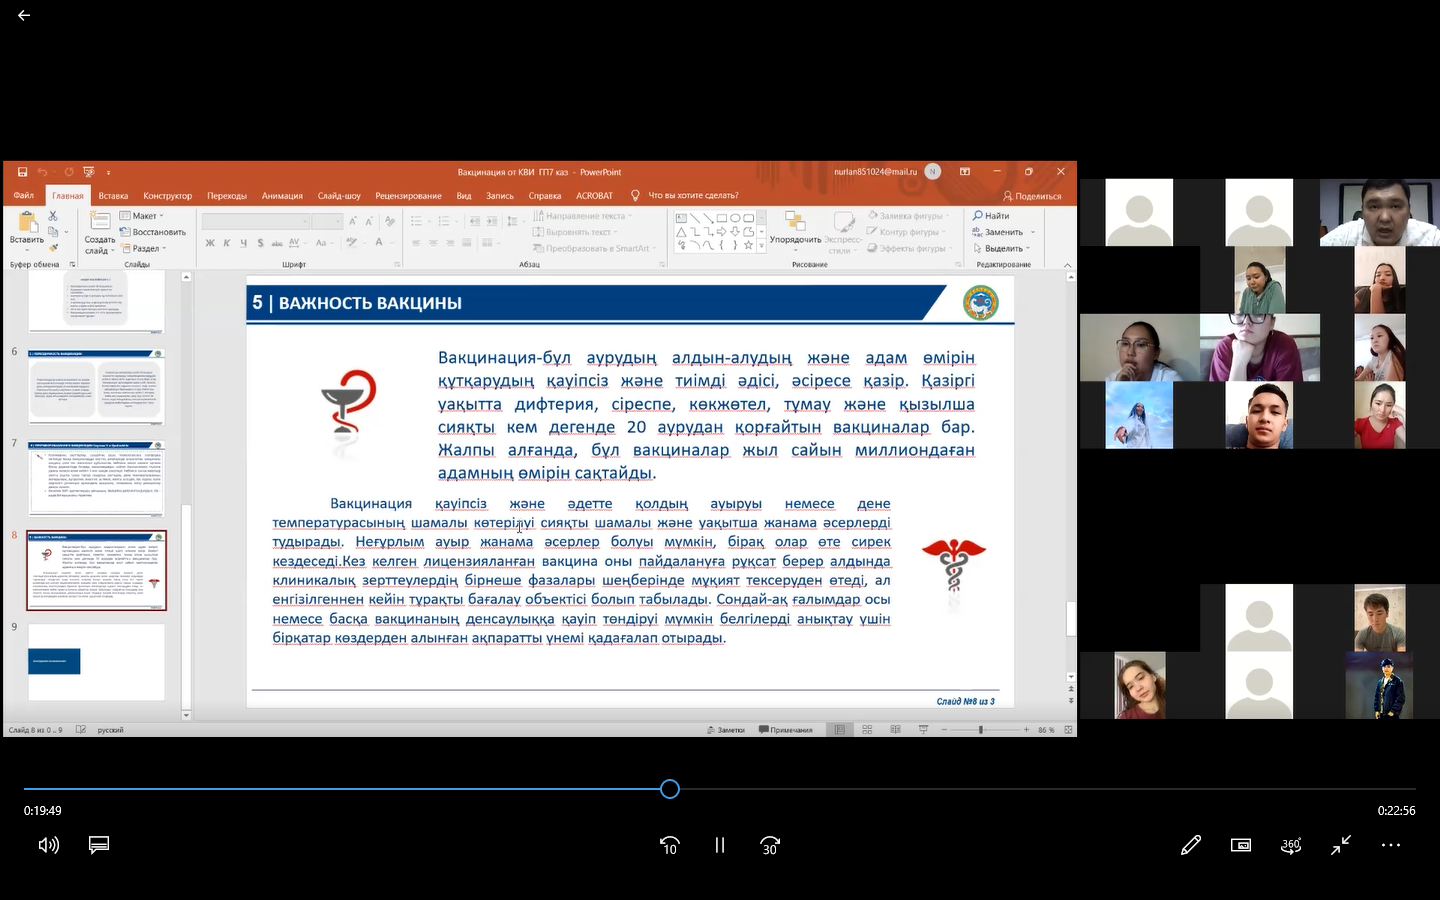Screen dimensions: 1440x900
Task: Toggle underline Ч formatting
Action: pyautogui.click(x=243, y=243)
